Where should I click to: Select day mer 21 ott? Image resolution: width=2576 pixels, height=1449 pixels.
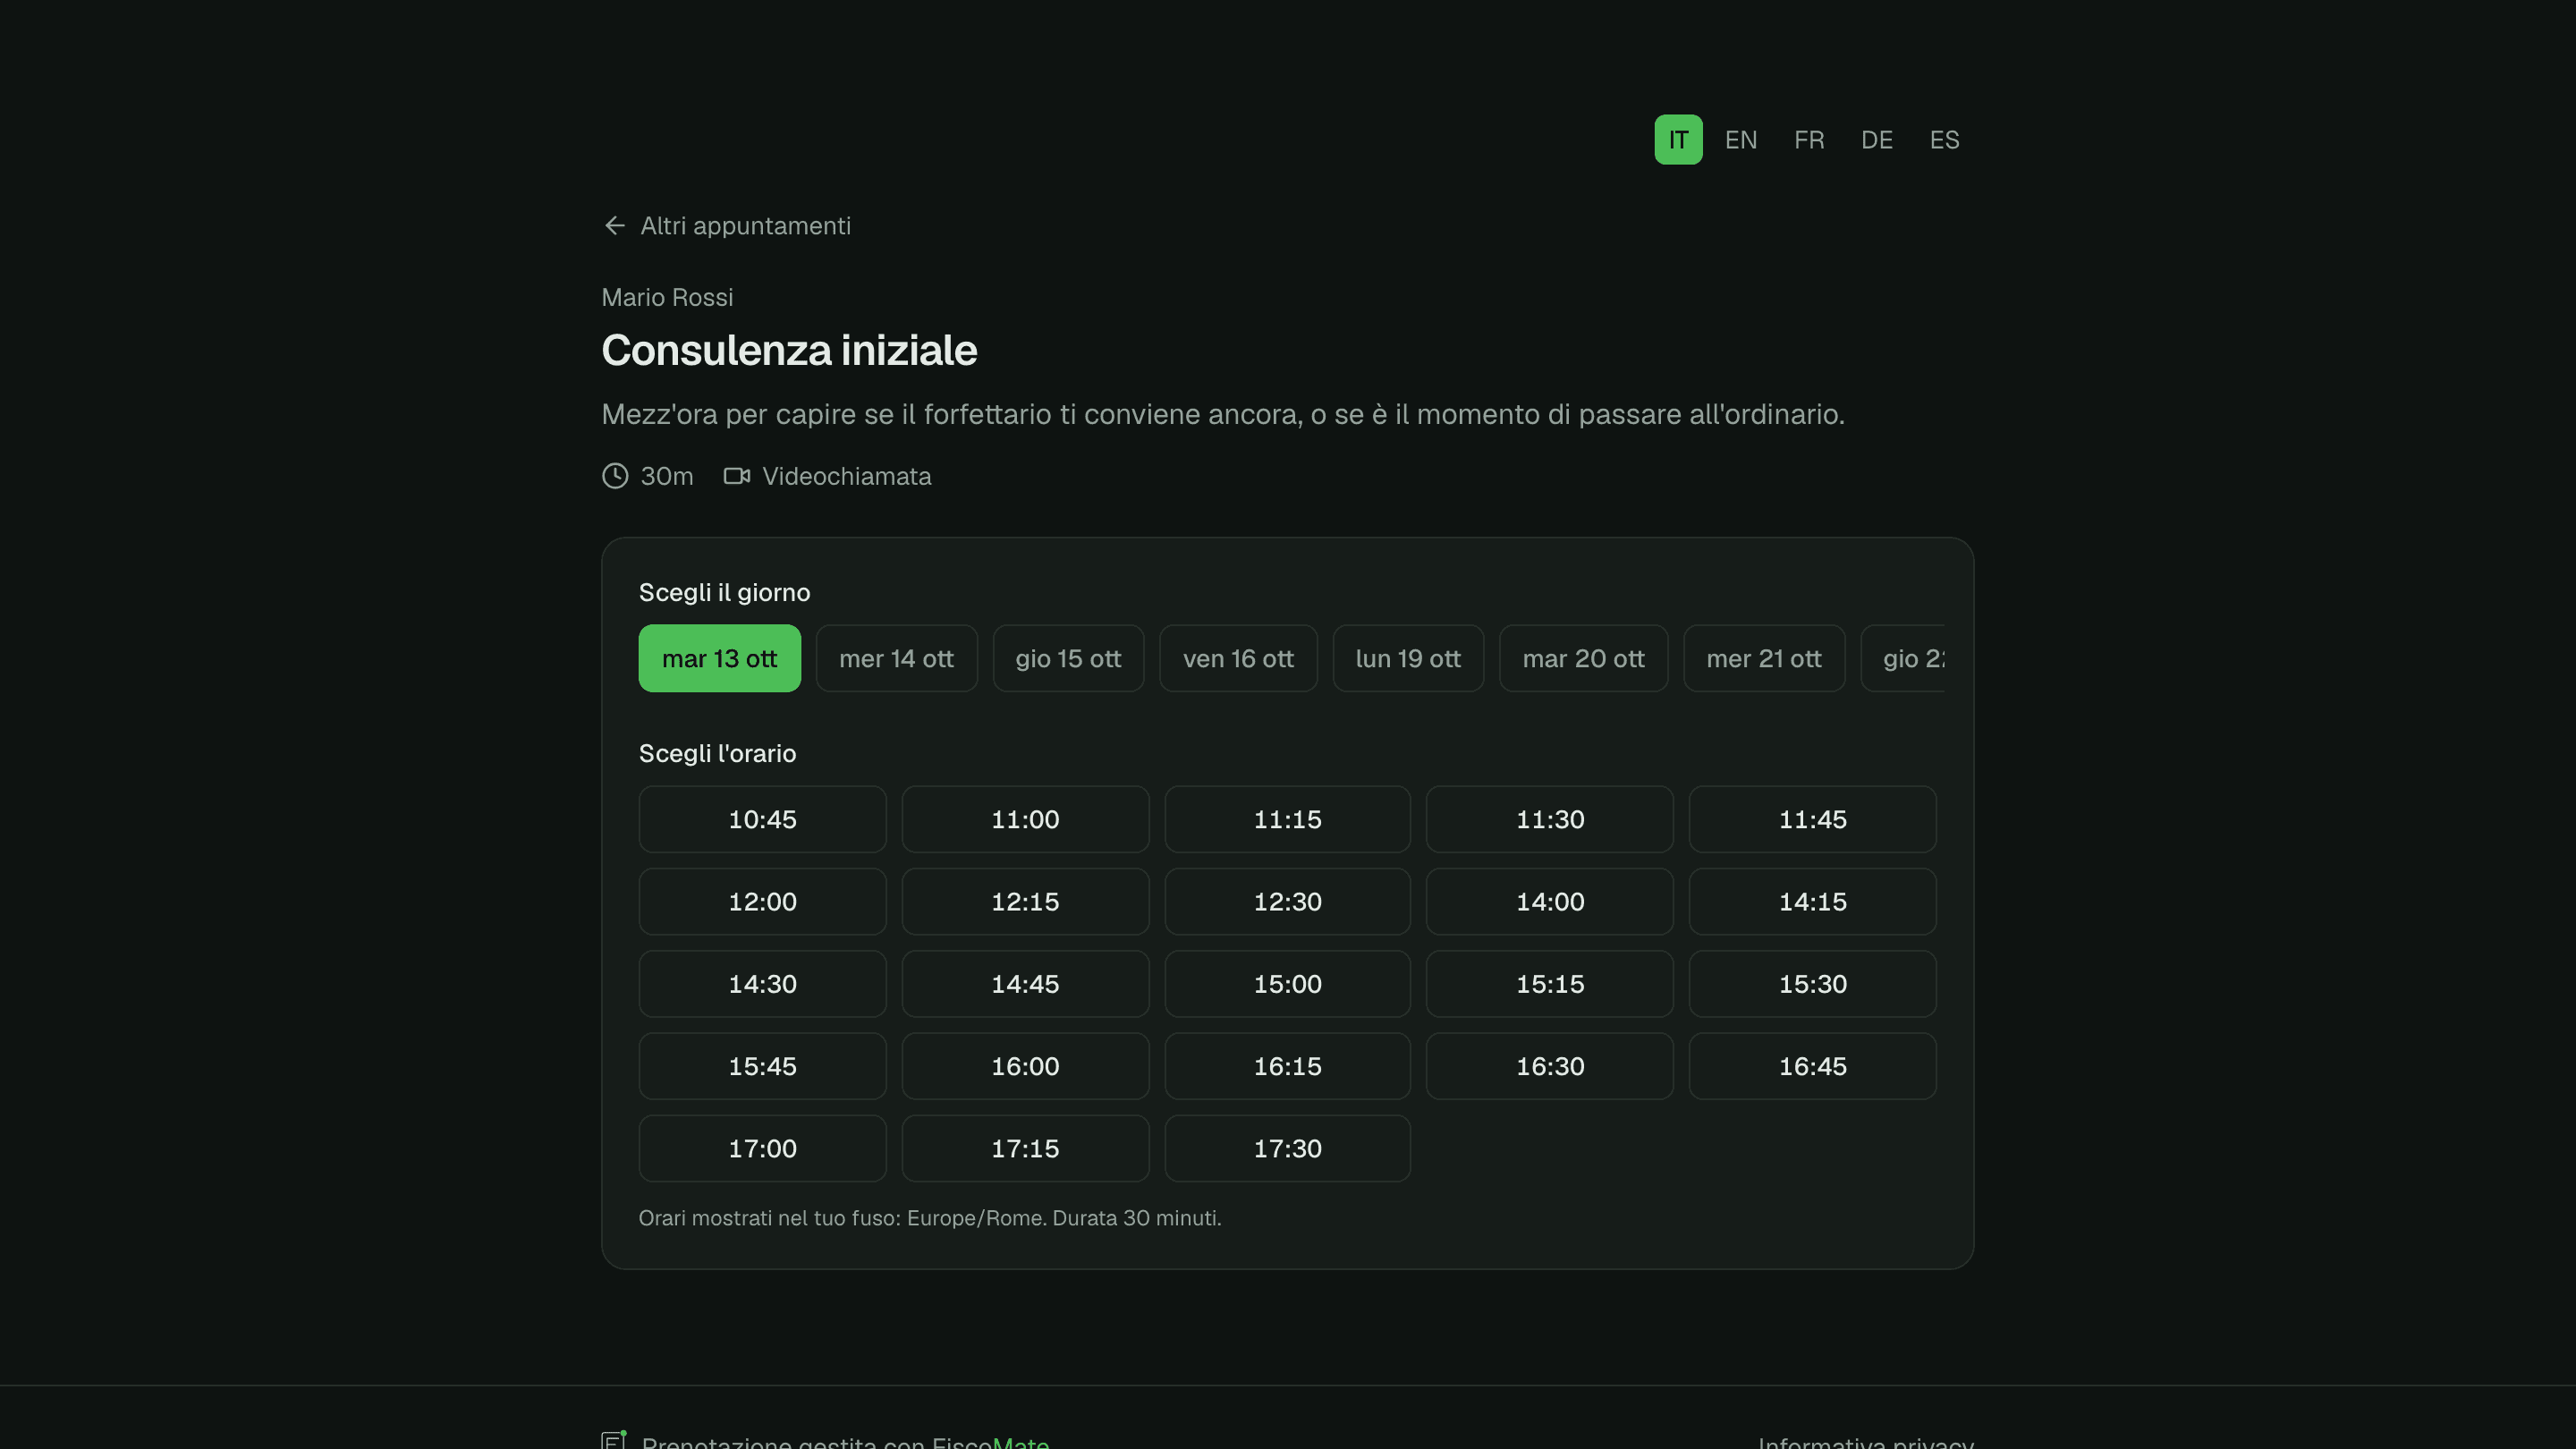point(1764,659)
